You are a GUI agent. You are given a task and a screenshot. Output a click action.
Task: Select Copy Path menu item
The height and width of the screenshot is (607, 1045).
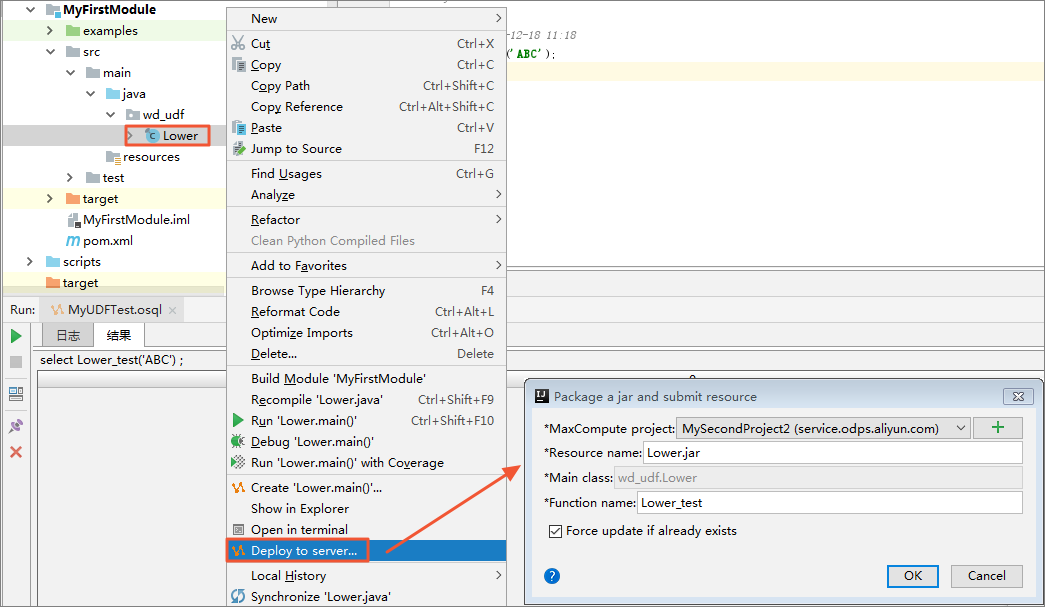point(367,86)
